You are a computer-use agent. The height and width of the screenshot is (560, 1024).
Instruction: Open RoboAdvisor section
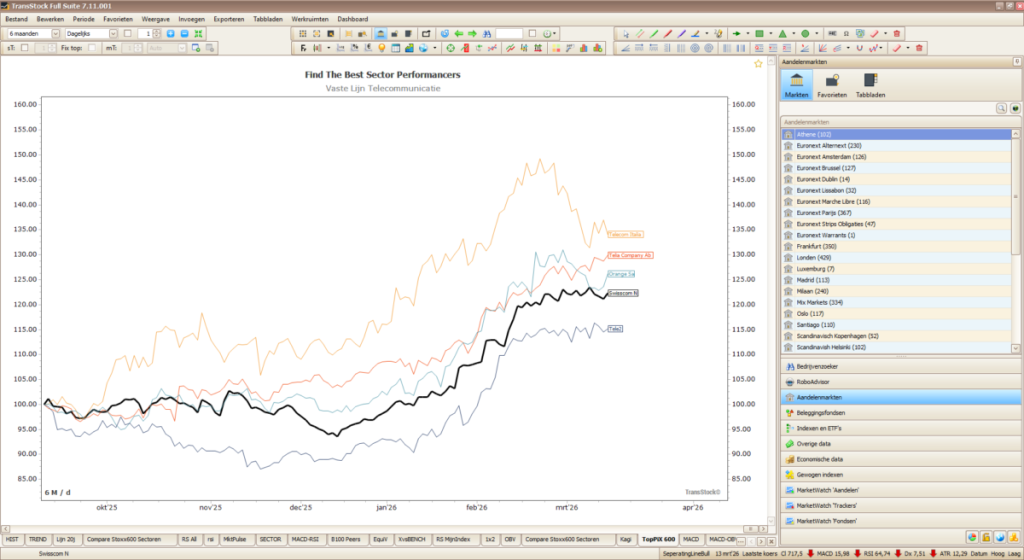click(x=901, y=382)
